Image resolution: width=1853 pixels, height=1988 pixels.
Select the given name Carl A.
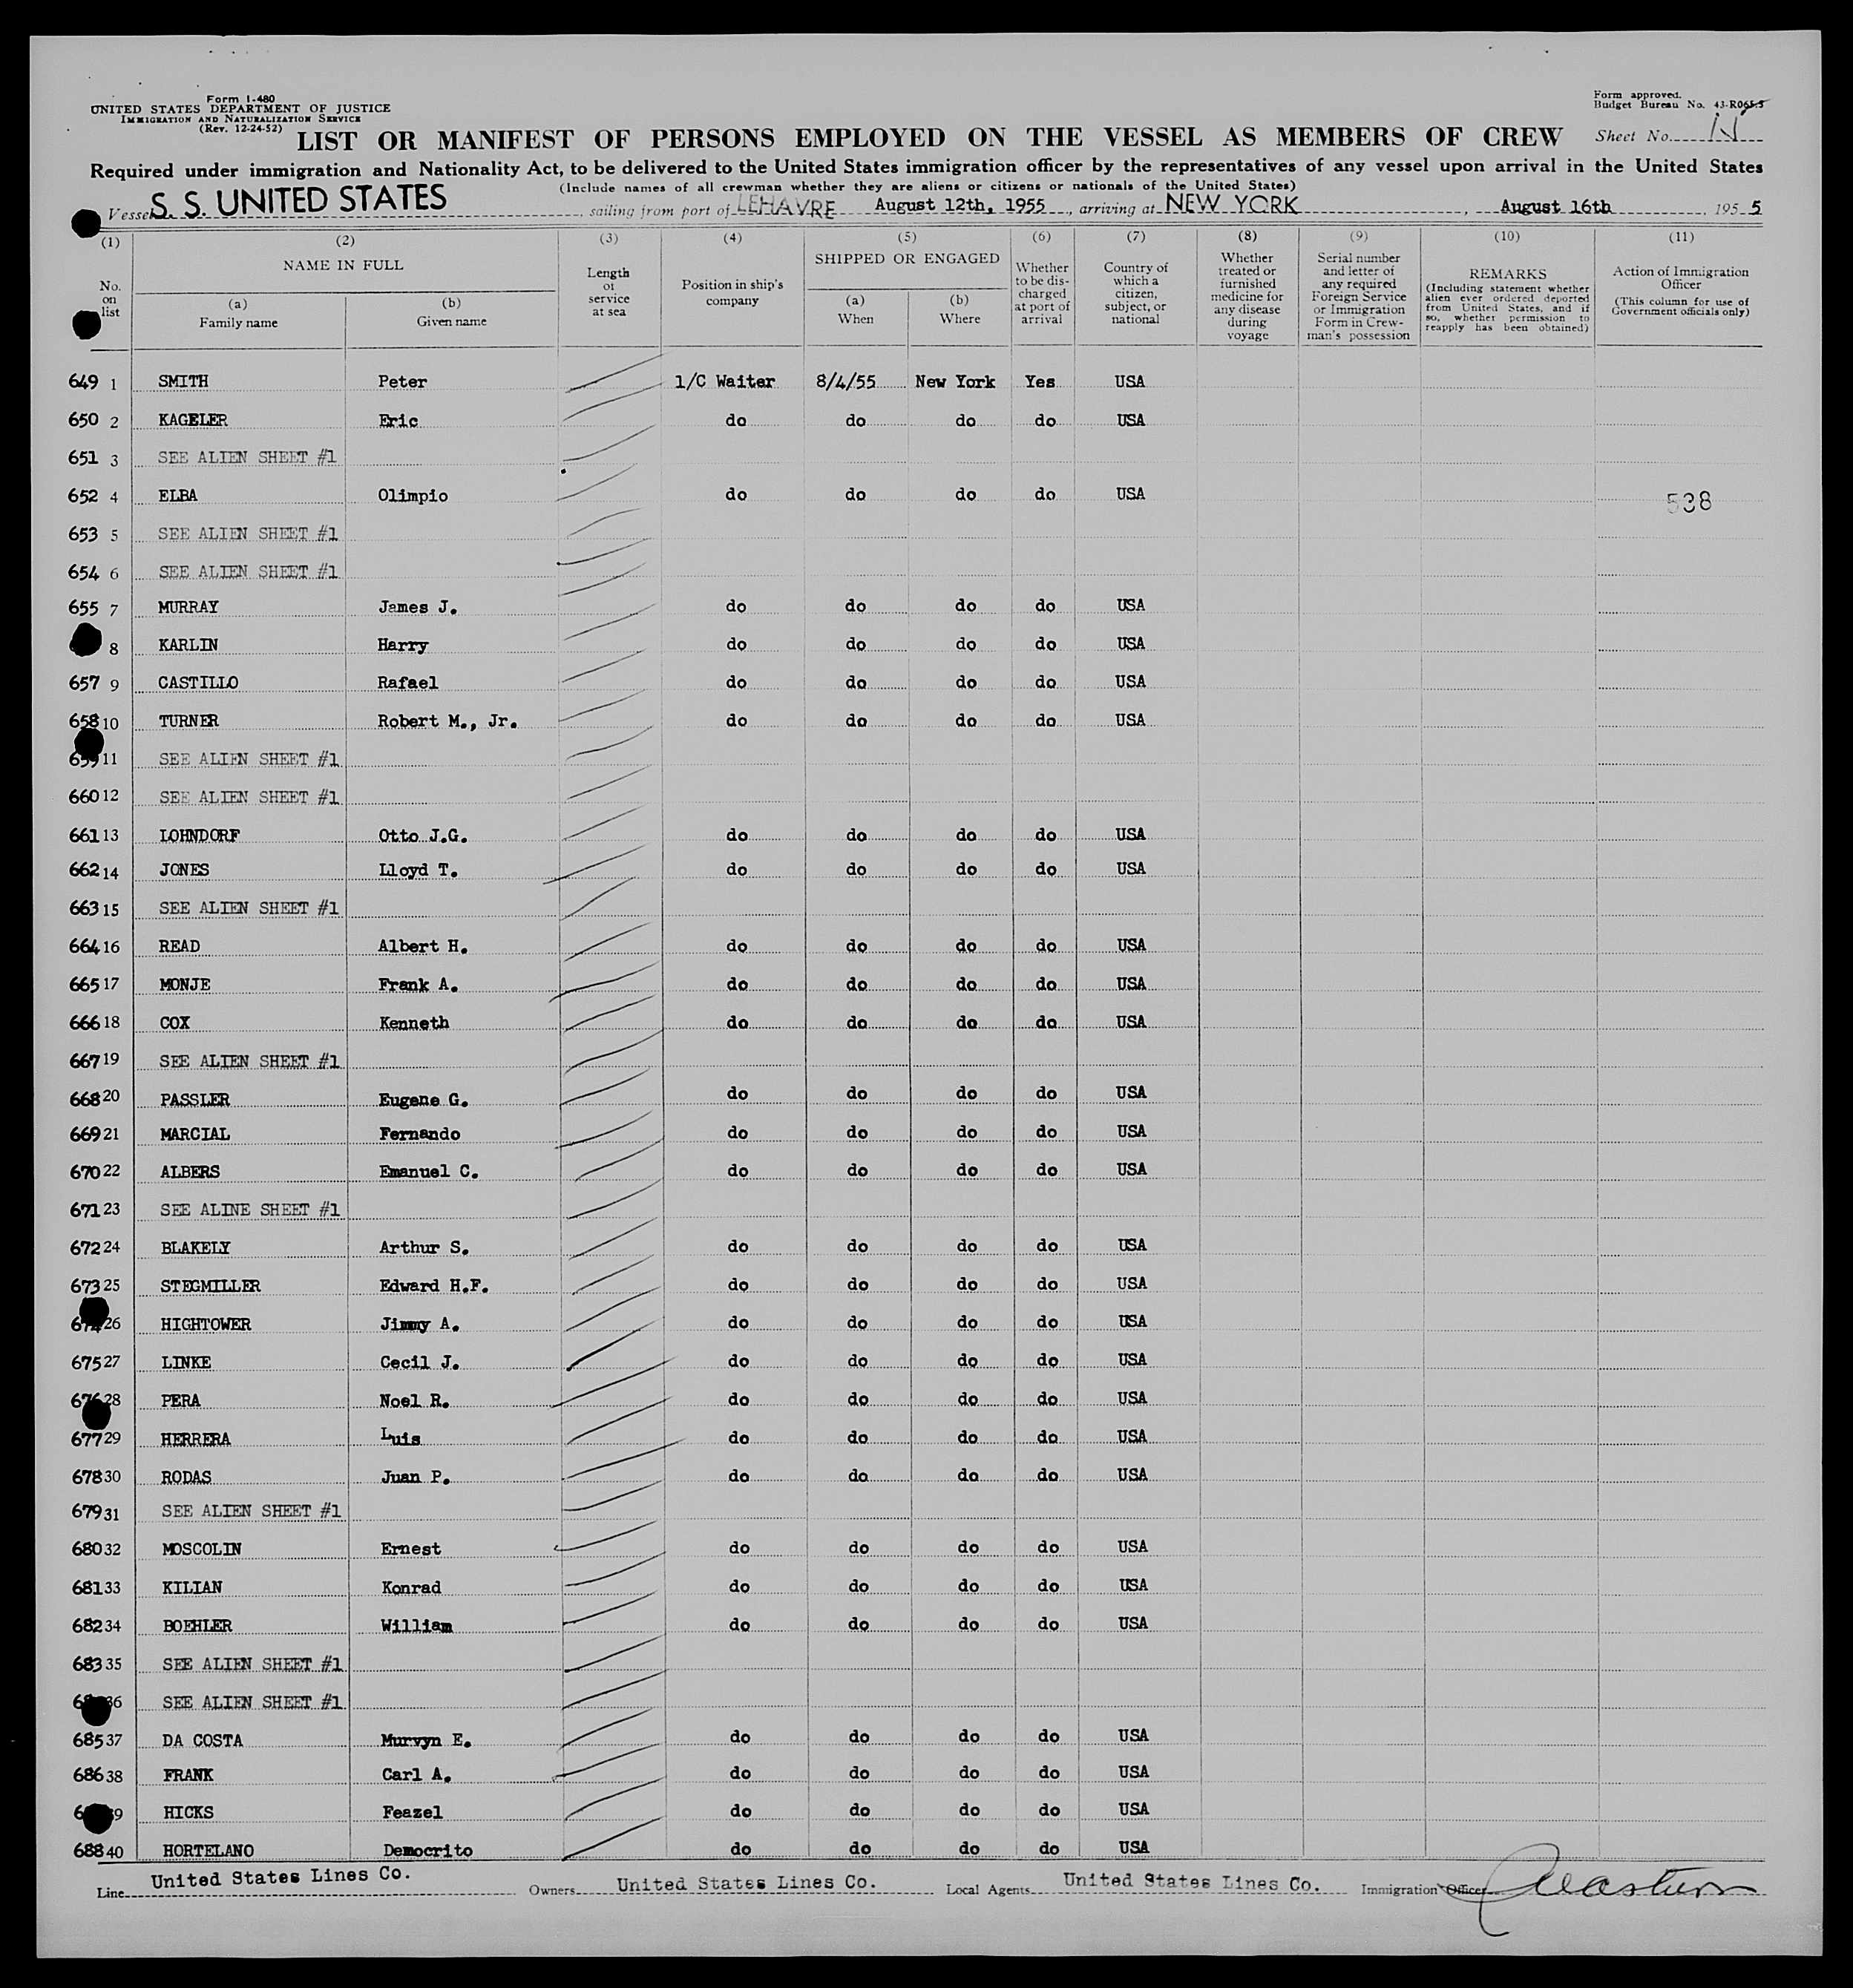pos(416,1775)
